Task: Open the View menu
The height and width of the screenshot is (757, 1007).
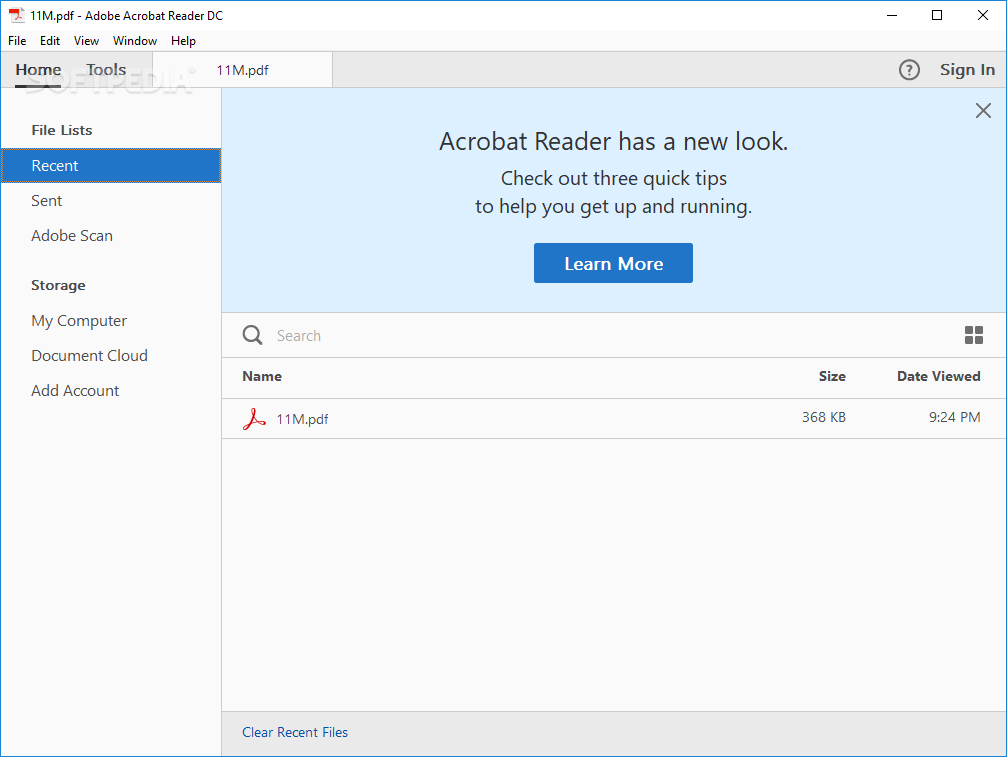Action: (86, 41)
